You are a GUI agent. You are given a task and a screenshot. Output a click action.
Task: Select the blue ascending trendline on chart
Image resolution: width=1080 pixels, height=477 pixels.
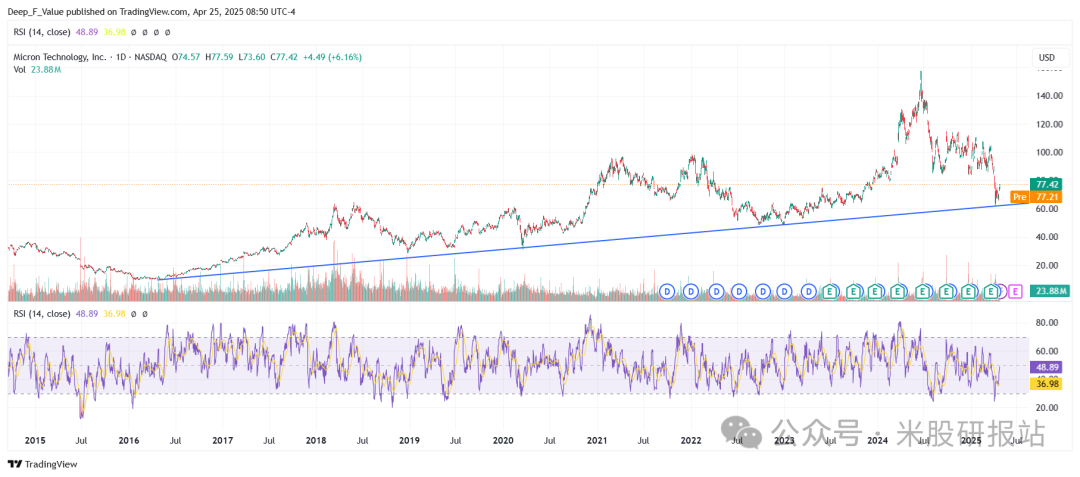(x=592, y=241)
